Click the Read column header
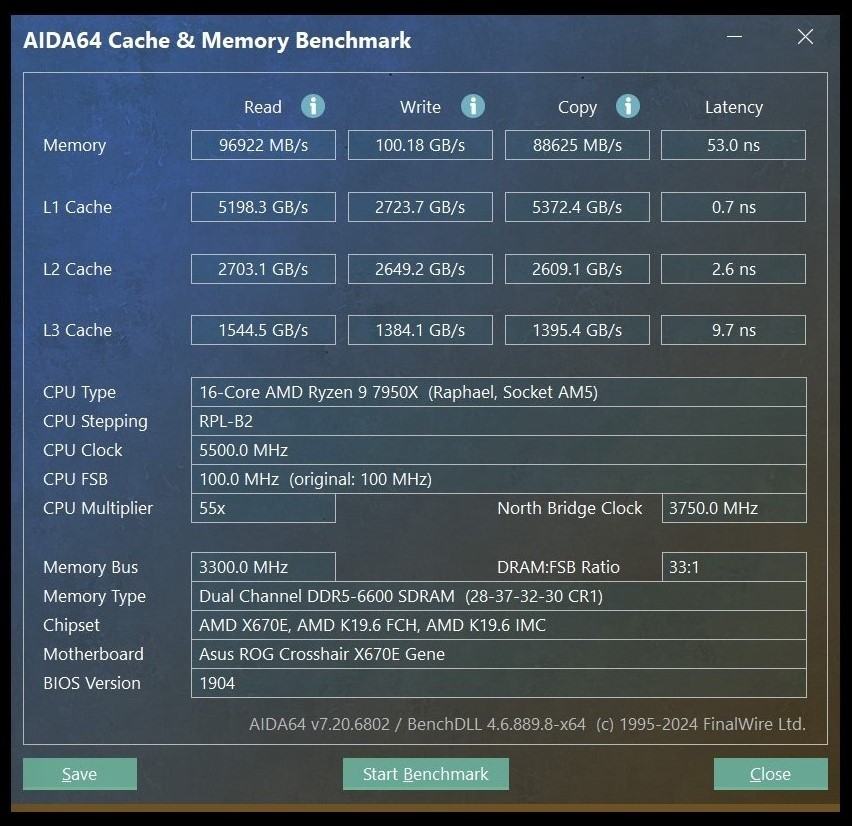 tap(263, 107)
